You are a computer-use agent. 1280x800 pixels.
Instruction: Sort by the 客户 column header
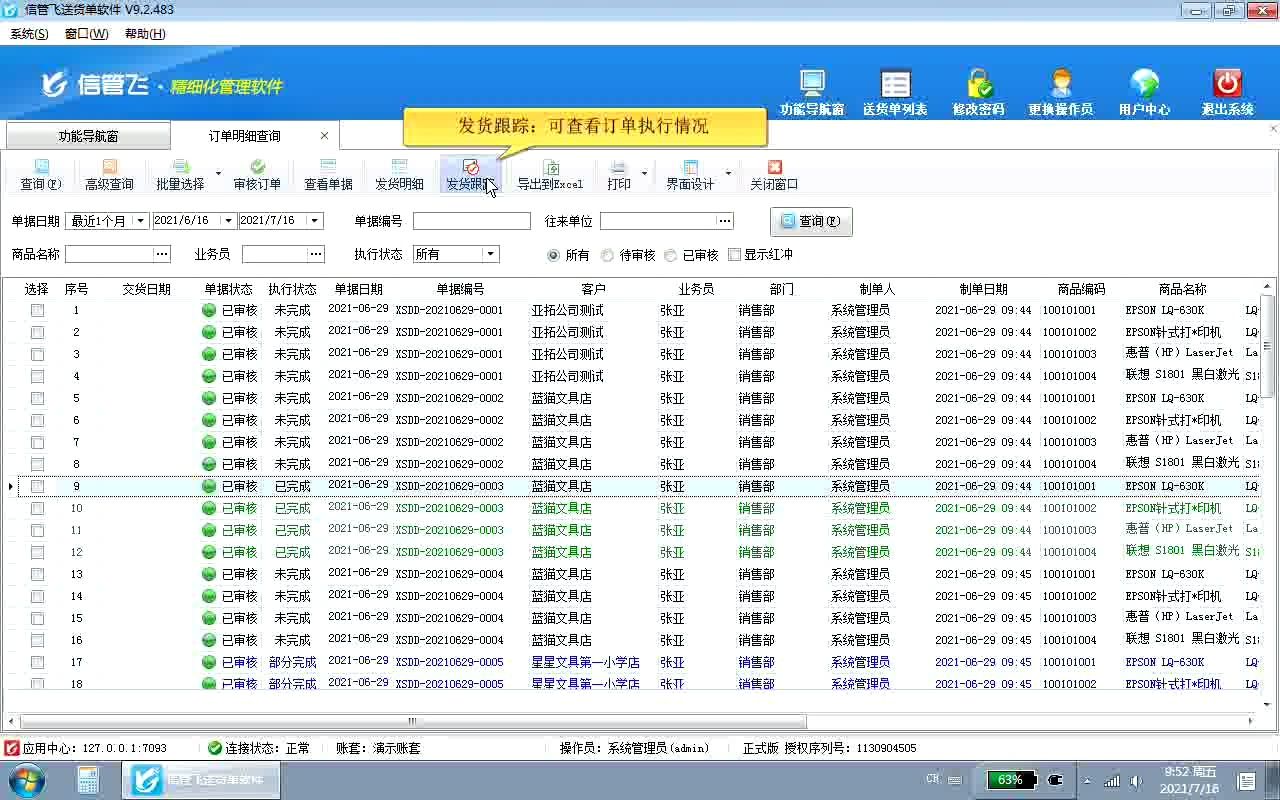(593, 289)
